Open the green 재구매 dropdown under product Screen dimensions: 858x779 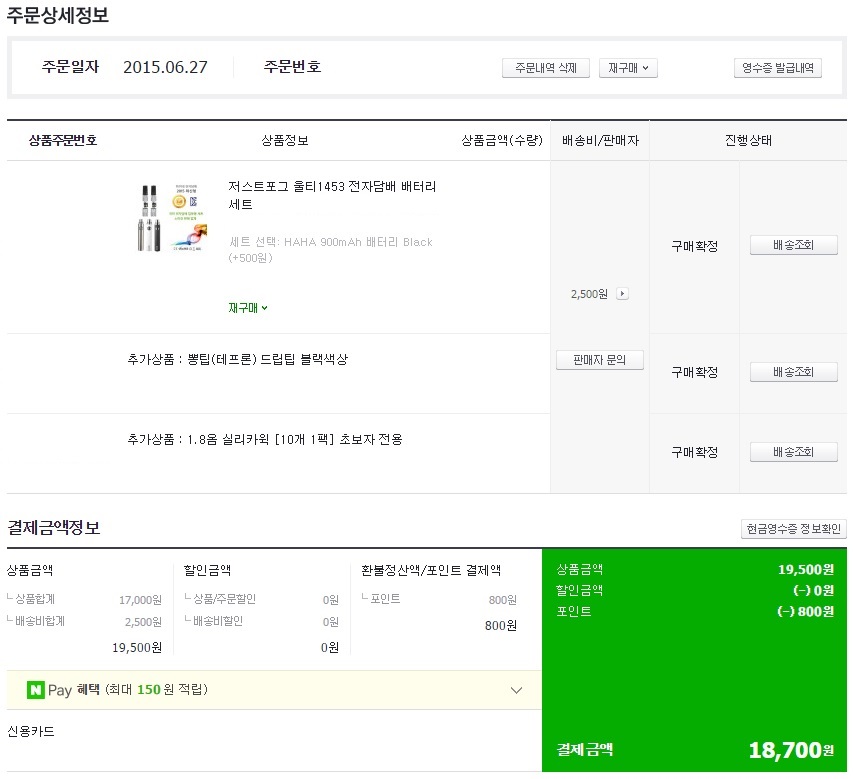coord(248,308)
